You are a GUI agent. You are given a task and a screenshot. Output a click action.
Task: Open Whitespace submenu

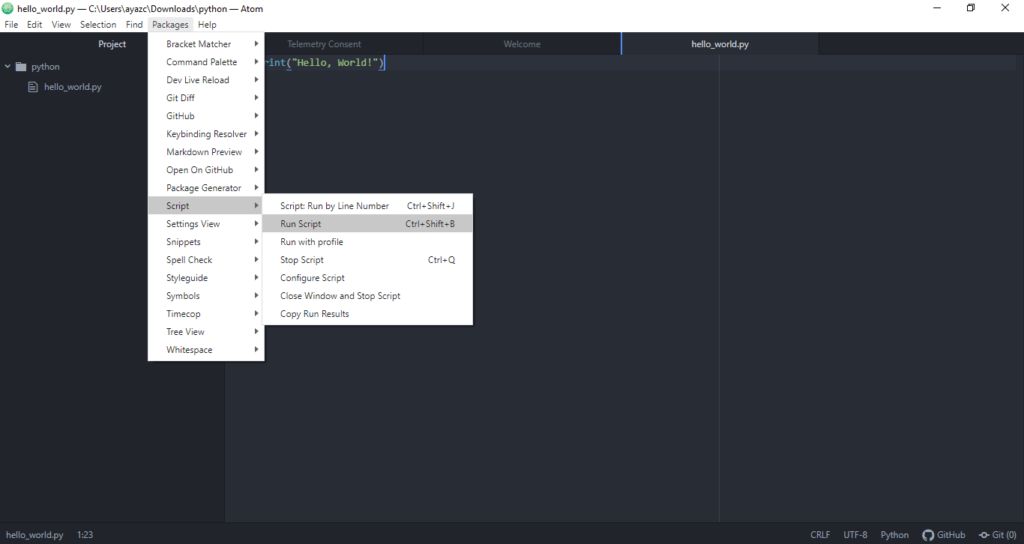206,349
